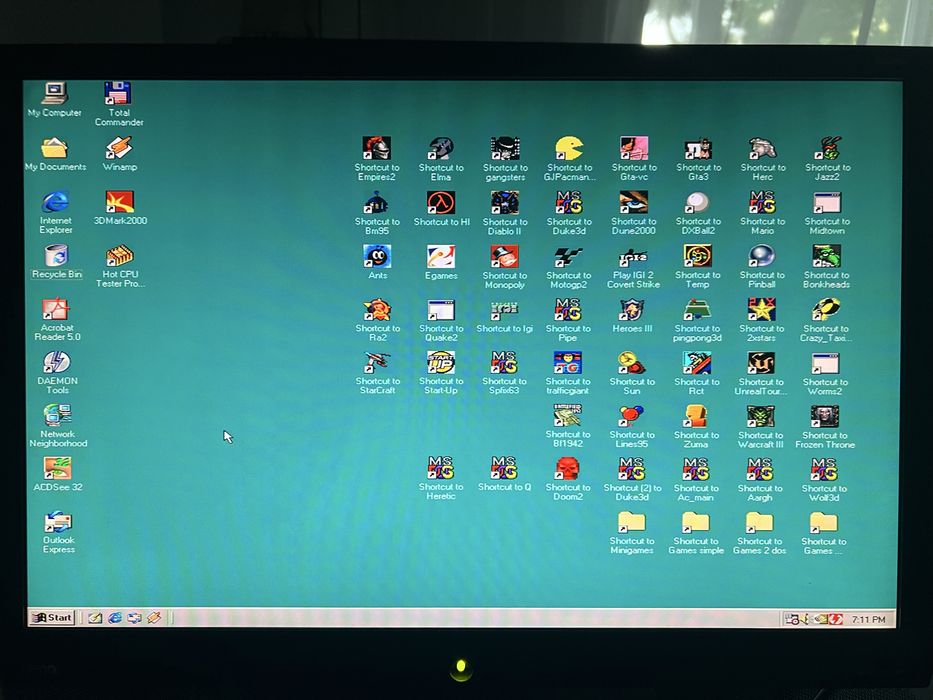Click the taskbar clock showing 7:11 PM
933x700 pixels.
pyautogui.click(x=868, y=620)
